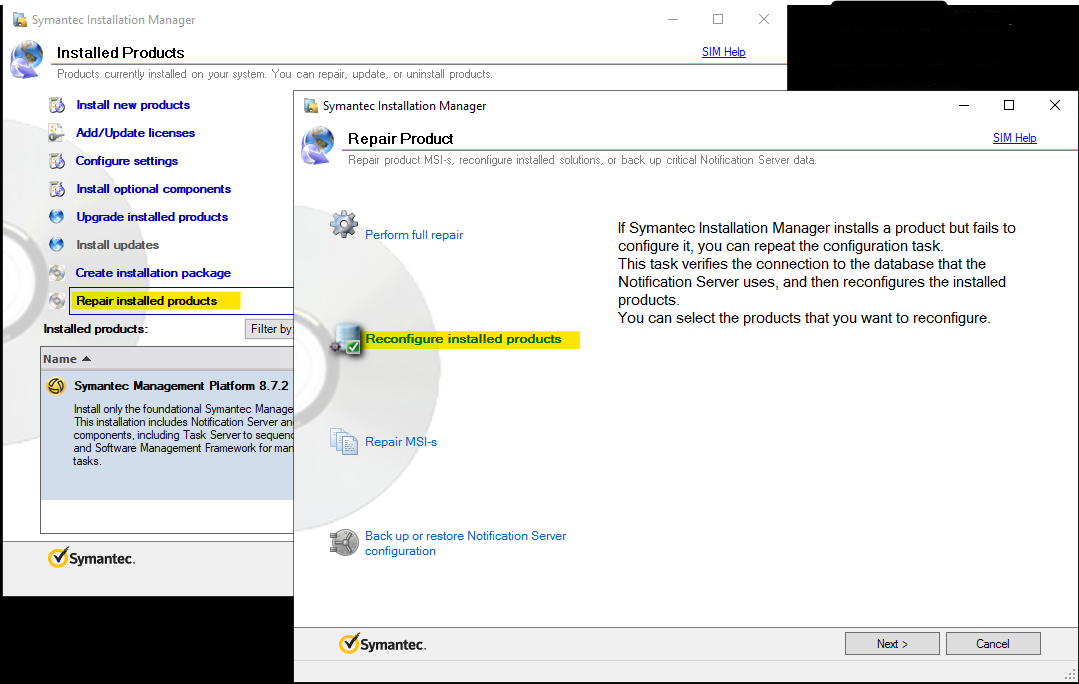Viewport: 1079px width, 684px height.
Task: Open SIM Help in Repair Product window
Action: 1014,138
